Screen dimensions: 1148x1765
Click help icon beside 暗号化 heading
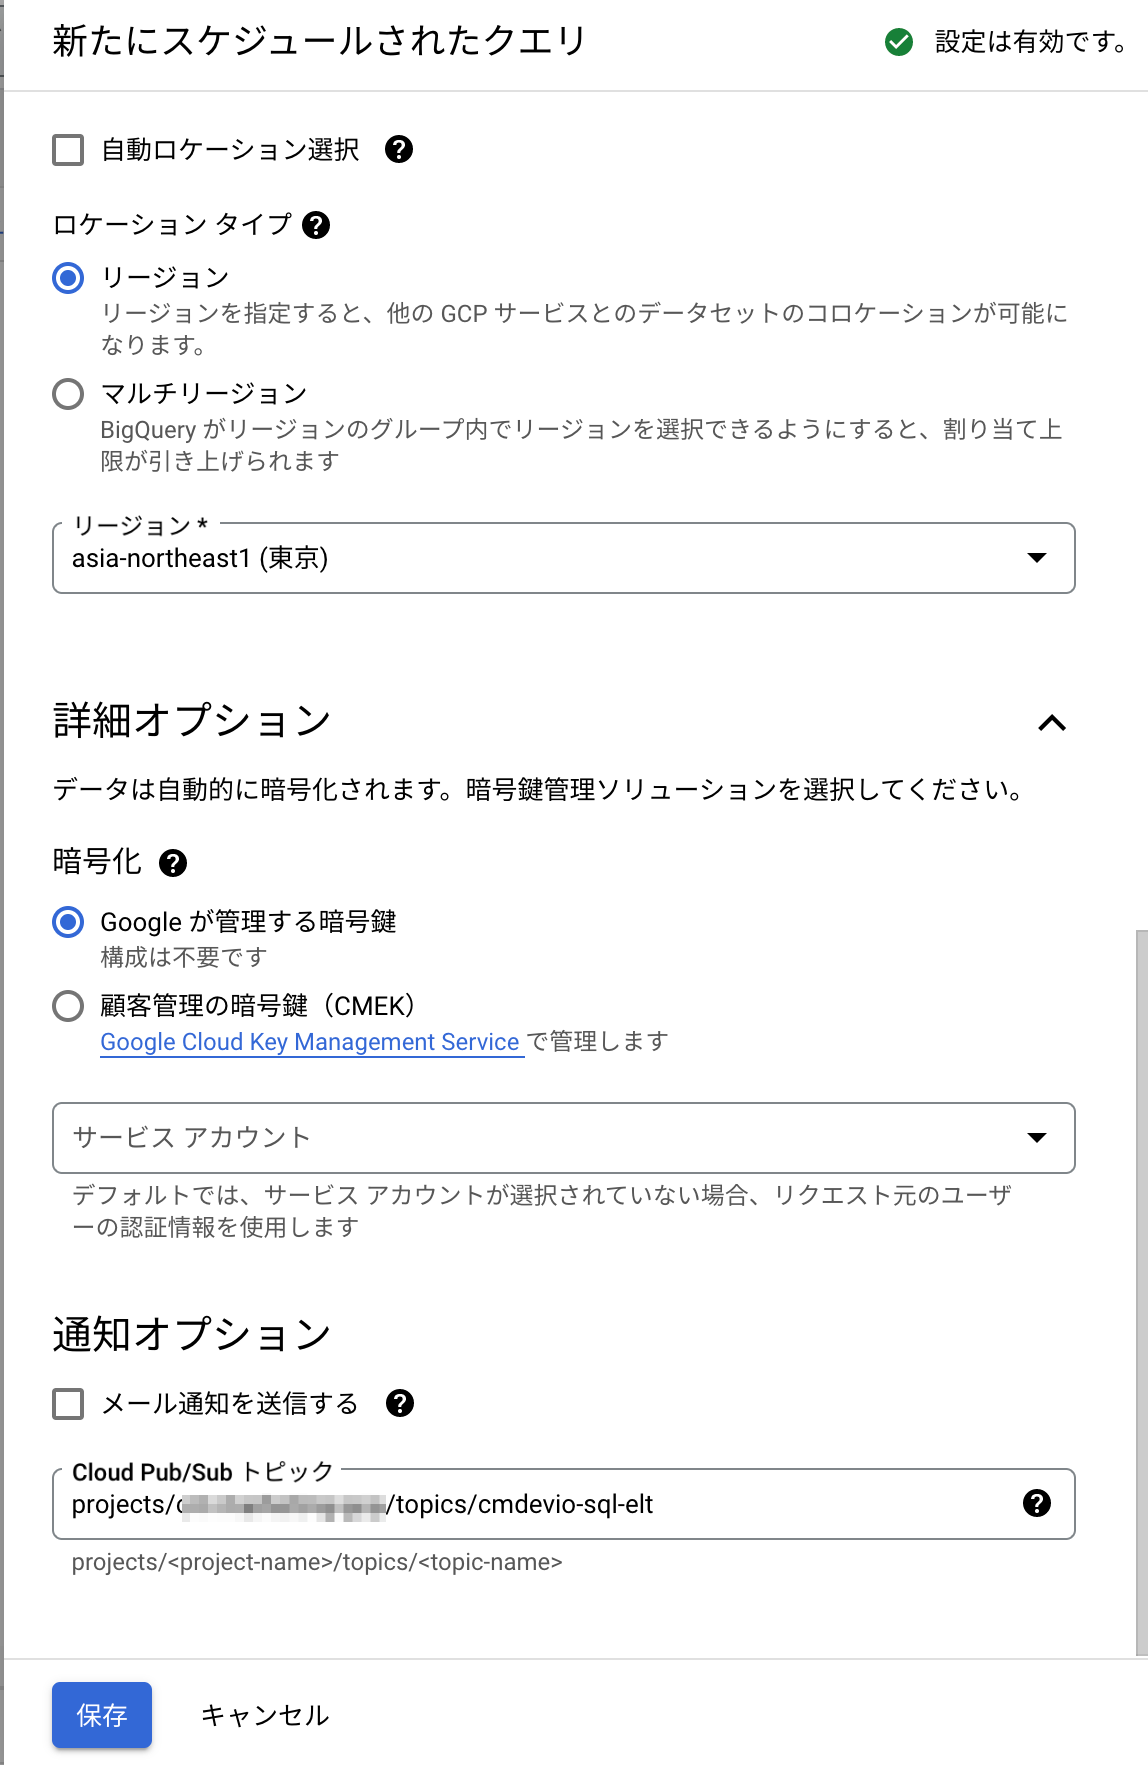point(173,863)
